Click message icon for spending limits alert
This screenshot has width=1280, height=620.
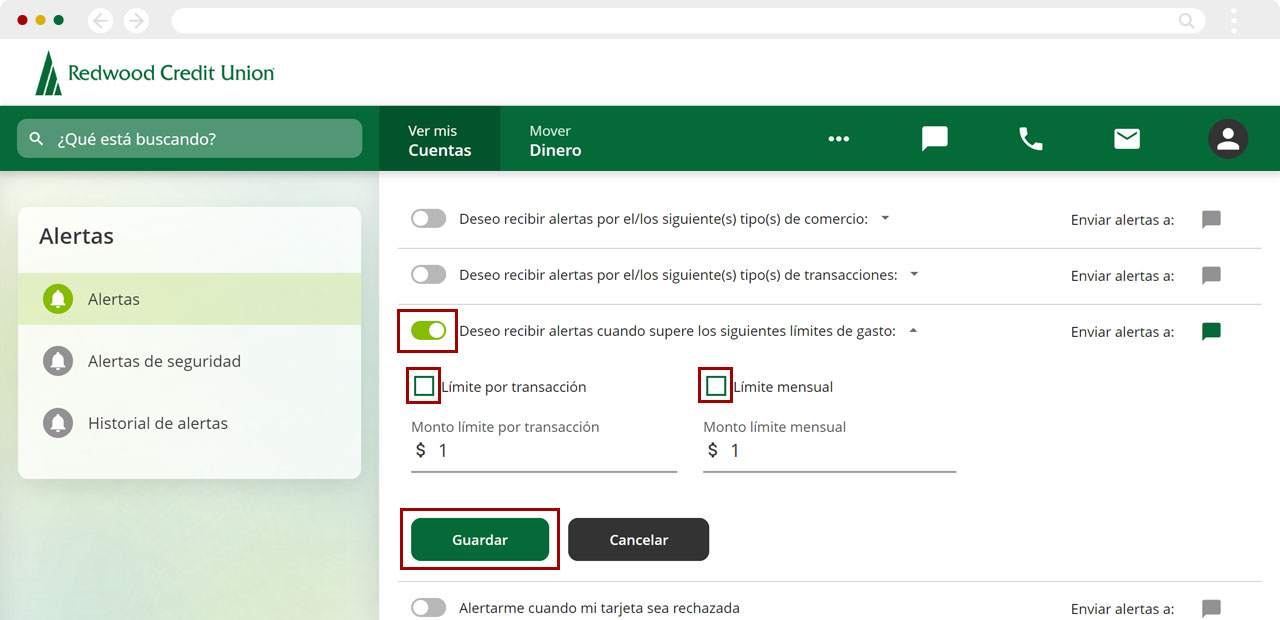pyautogui.click(x=1211, y=332)
